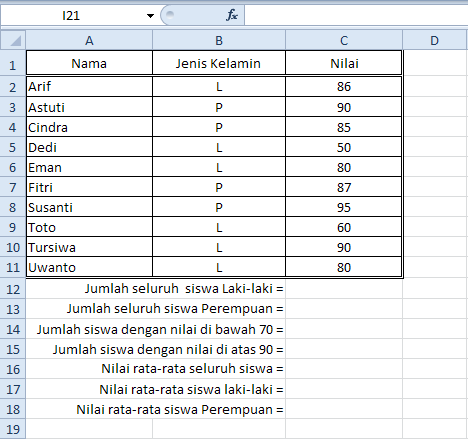This screenshot has height=439, width=468.
Task: Click the Select All corner triangle
Action: pos(13,40)
